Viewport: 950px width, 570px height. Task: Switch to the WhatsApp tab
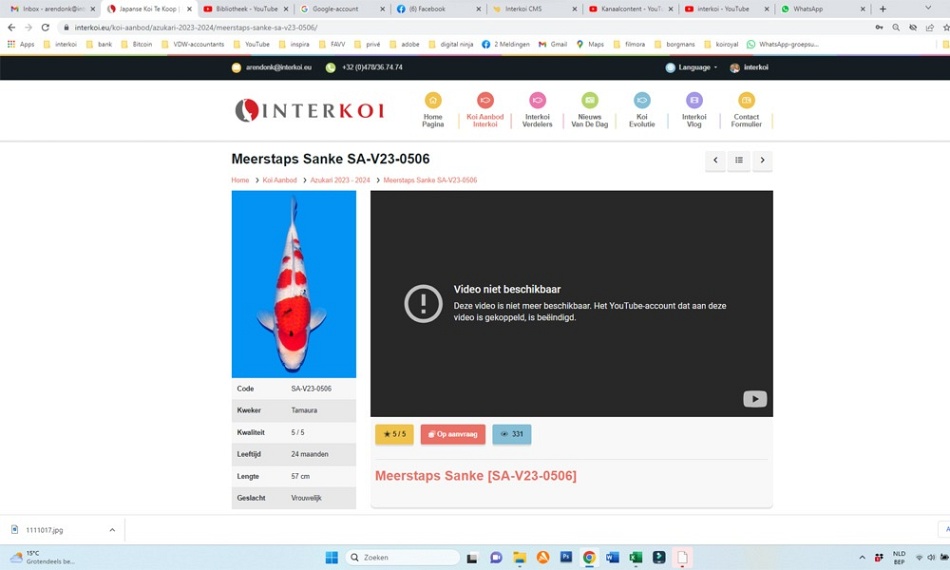click(822, 9)
